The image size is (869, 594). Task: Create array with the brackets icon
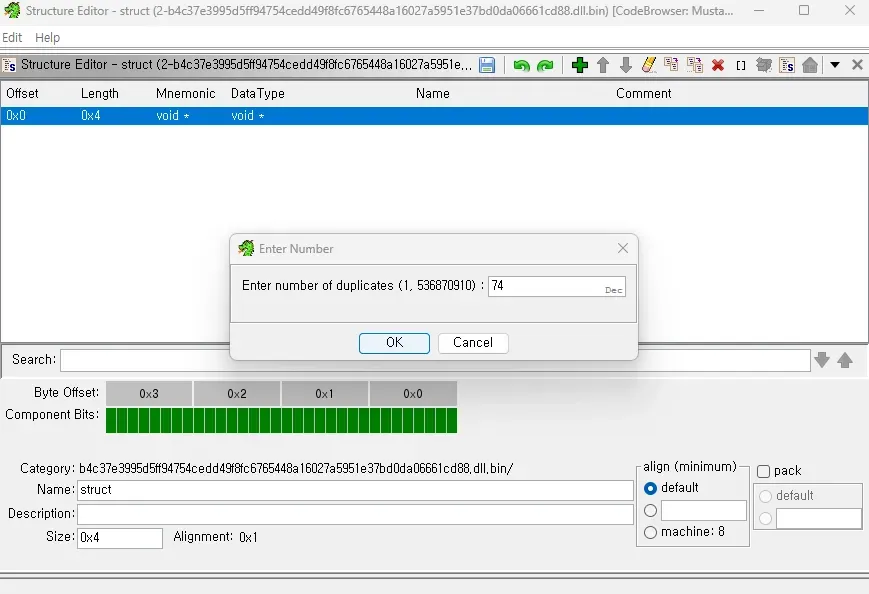click(741, 65)
